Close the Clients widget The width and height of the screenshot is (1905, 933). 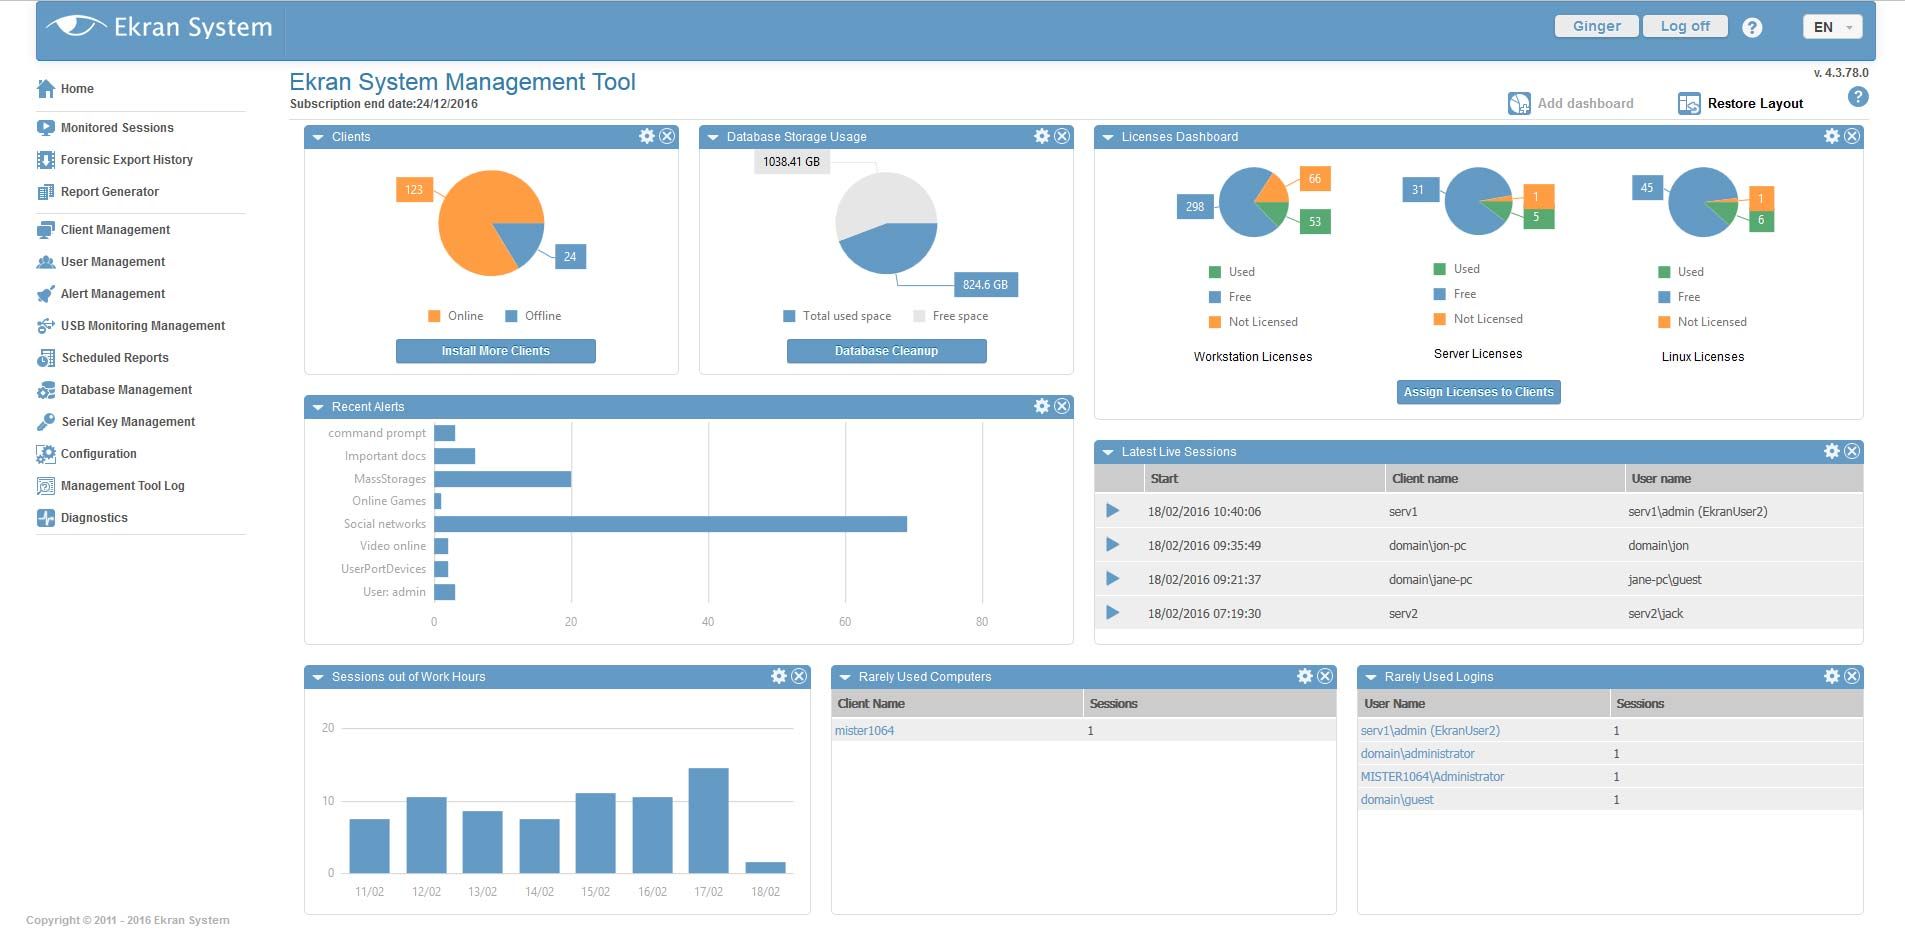667,136
